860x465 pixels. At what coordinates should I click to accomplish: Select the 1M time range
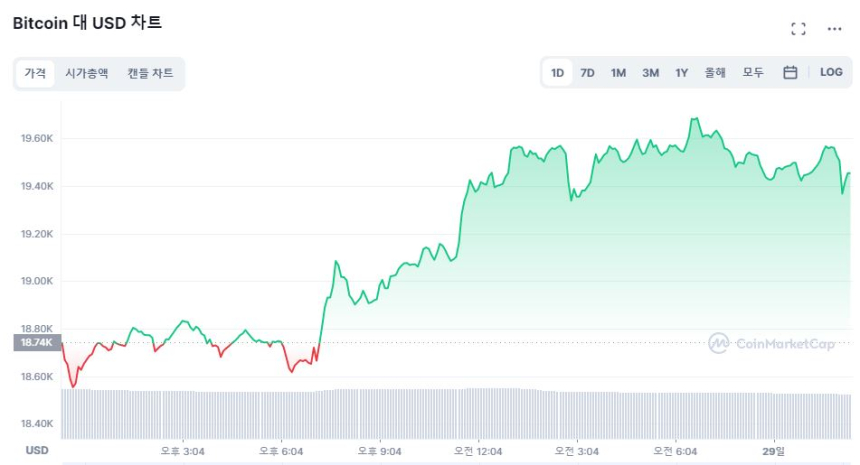tap(618, 72)
